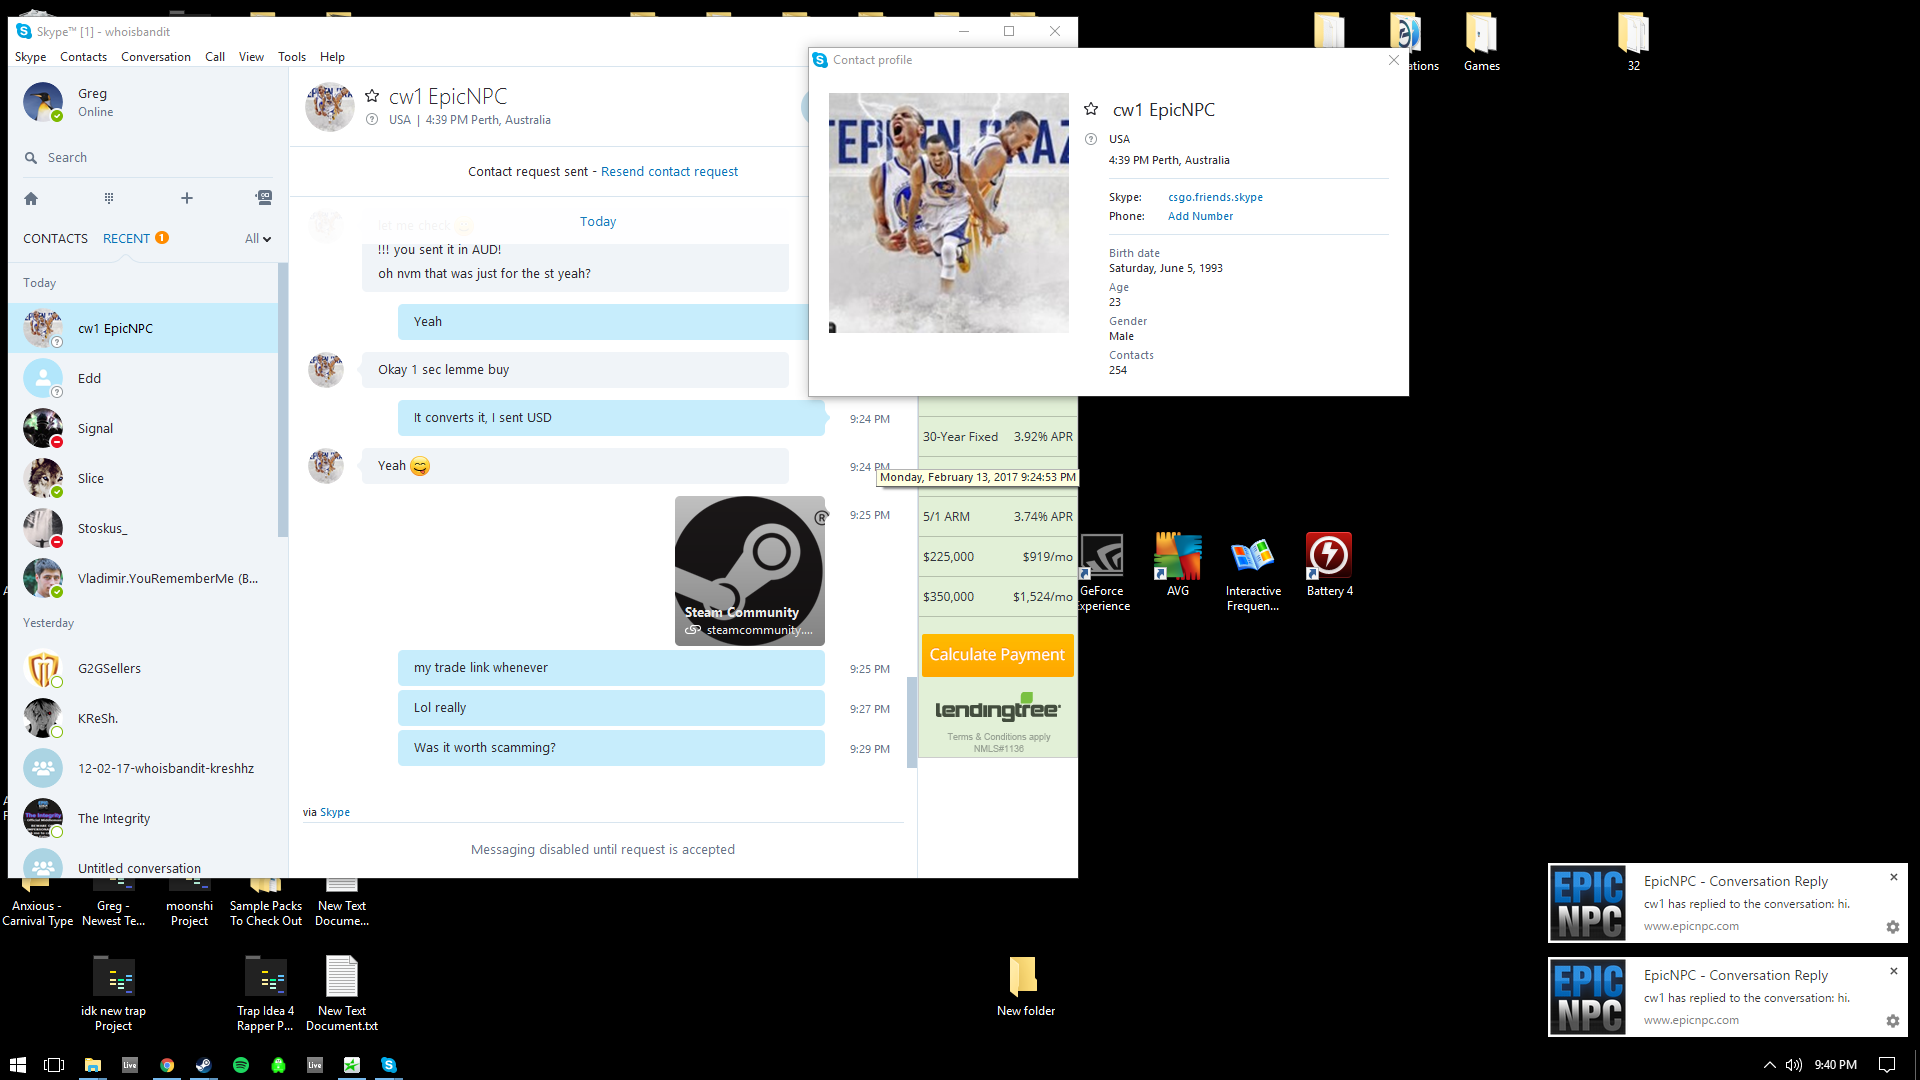The width and height of the screenshot is (1920, 1080).
Task: Click the Skype taskbar icon
Action: [389, 1065]
